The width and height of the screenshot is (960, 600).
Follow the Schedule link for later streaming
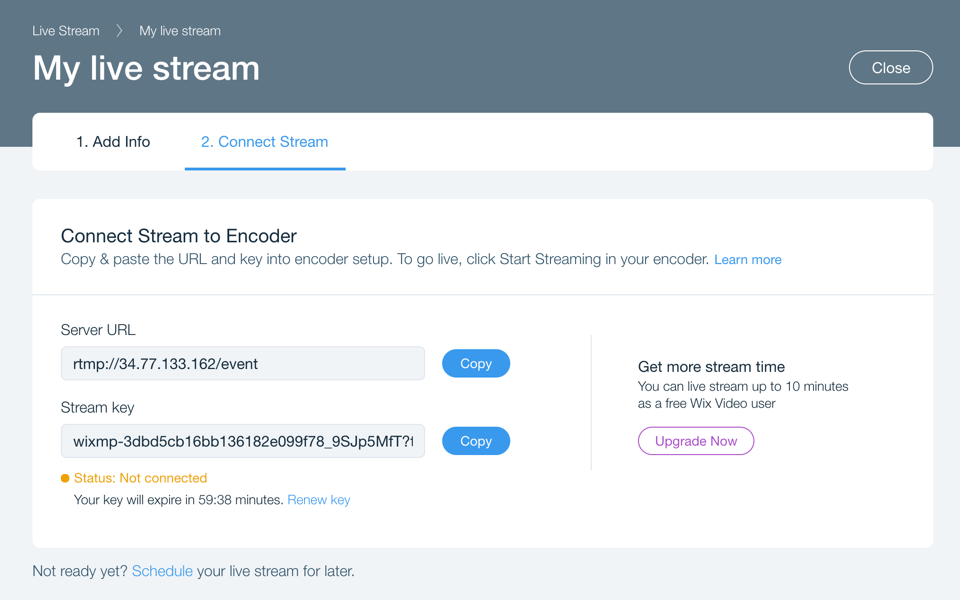pos(162,571)
